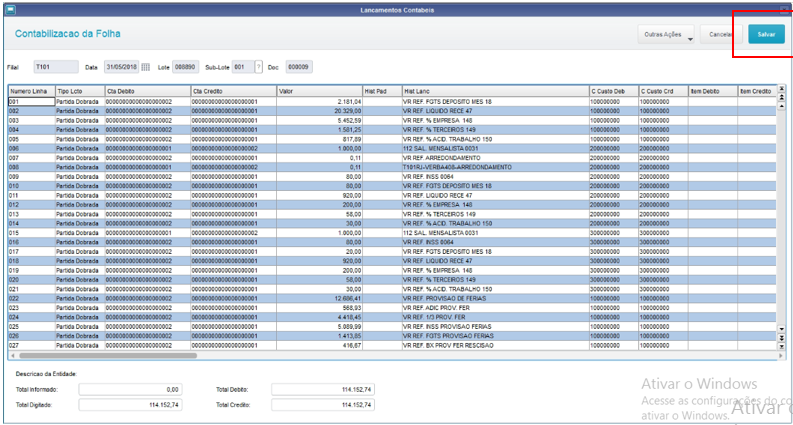Viewport: 793px width, 425px height.
Task: Select 'VR REF. PROVISAO DE FERIAS' cell
Action: [x=495, y=299]
